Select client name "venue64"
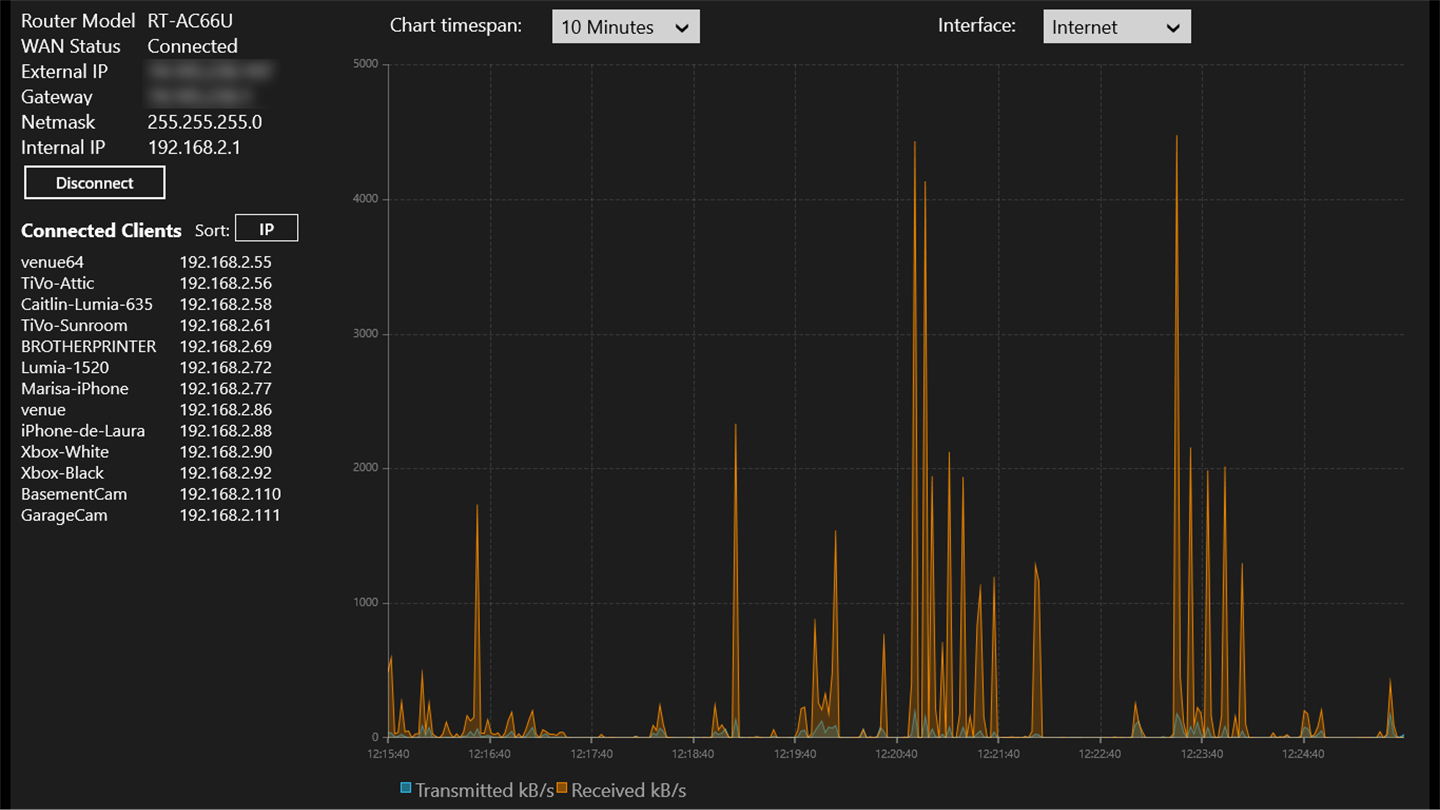This screenshot has width=1440, height=810. (x=53, y=262)
